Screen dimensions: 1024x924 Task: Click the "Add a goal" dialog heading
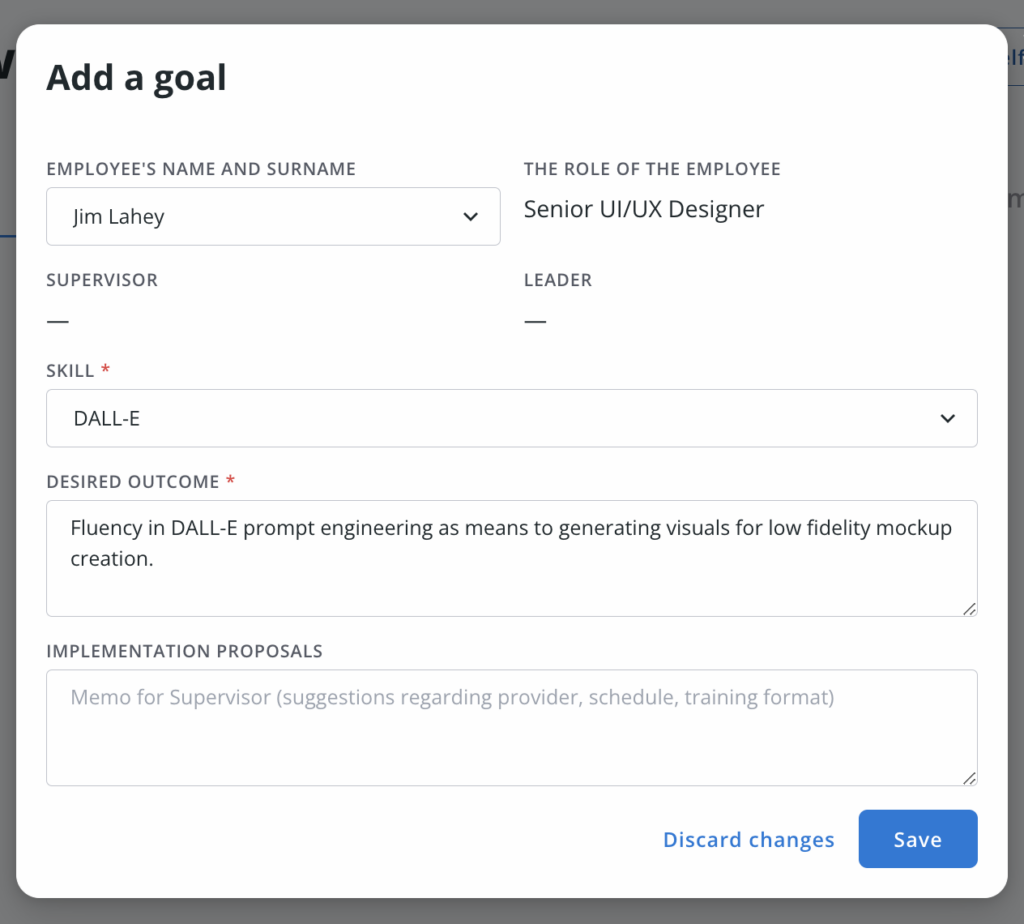tap(136, 78)
